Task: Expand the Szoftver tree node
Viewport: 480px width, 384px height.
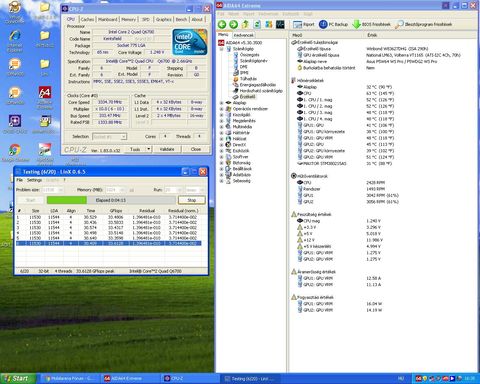Action: (221, 157)
